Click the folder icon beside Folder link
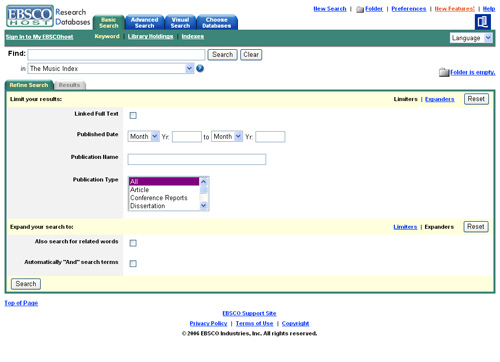Screen dimensions: 500x362 point(360,9)
